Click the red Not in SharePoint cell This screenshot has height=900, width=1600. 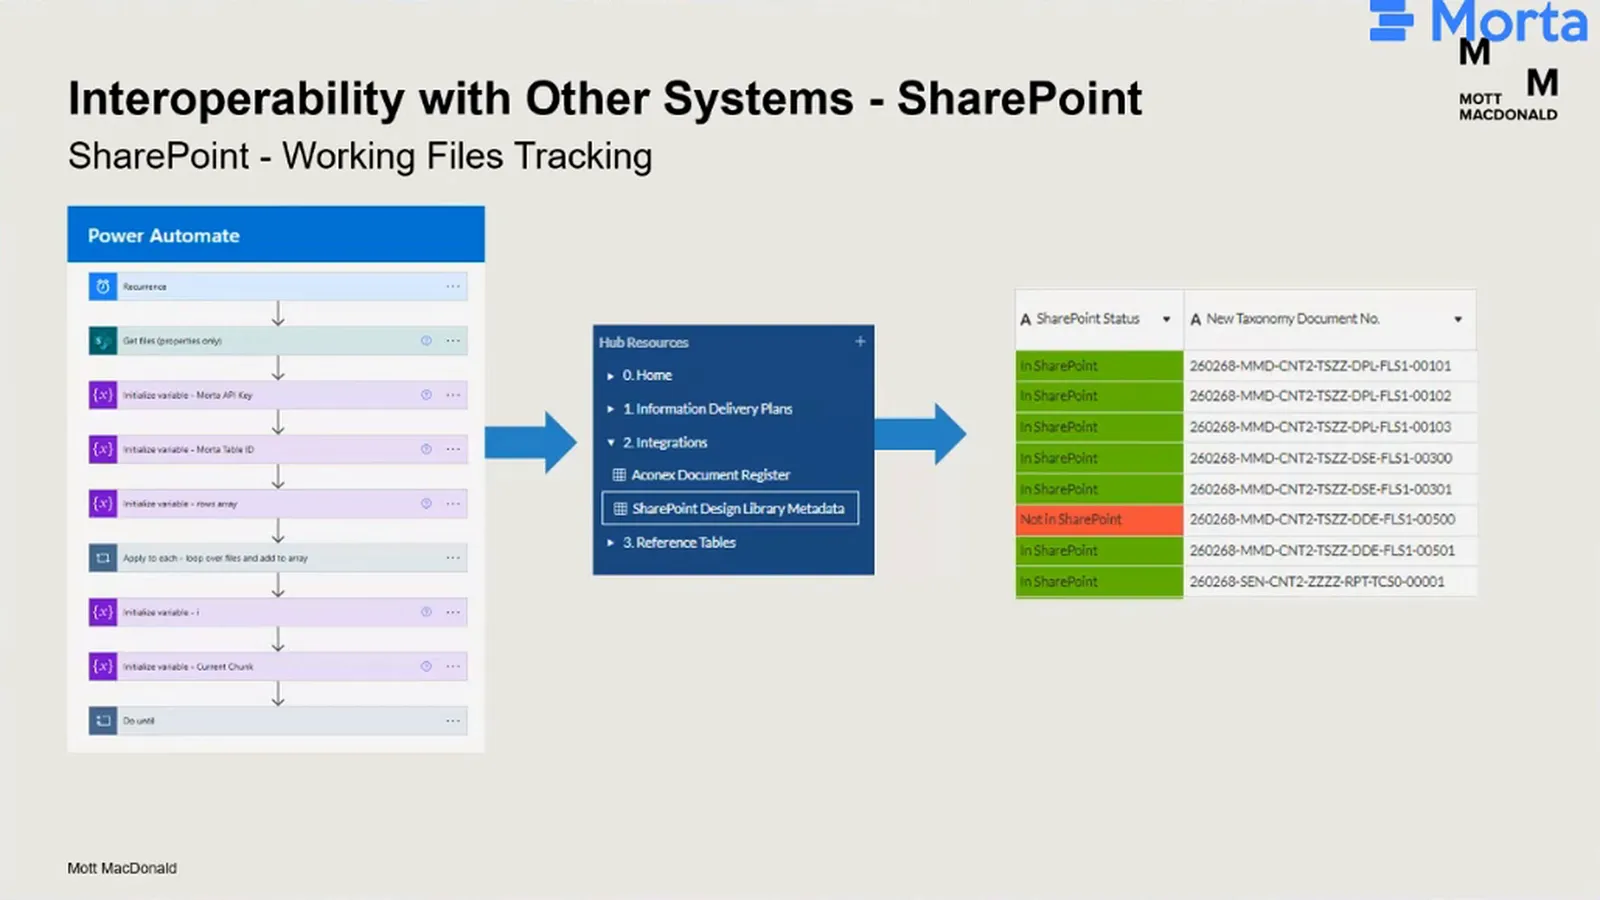pos(1099,520)
